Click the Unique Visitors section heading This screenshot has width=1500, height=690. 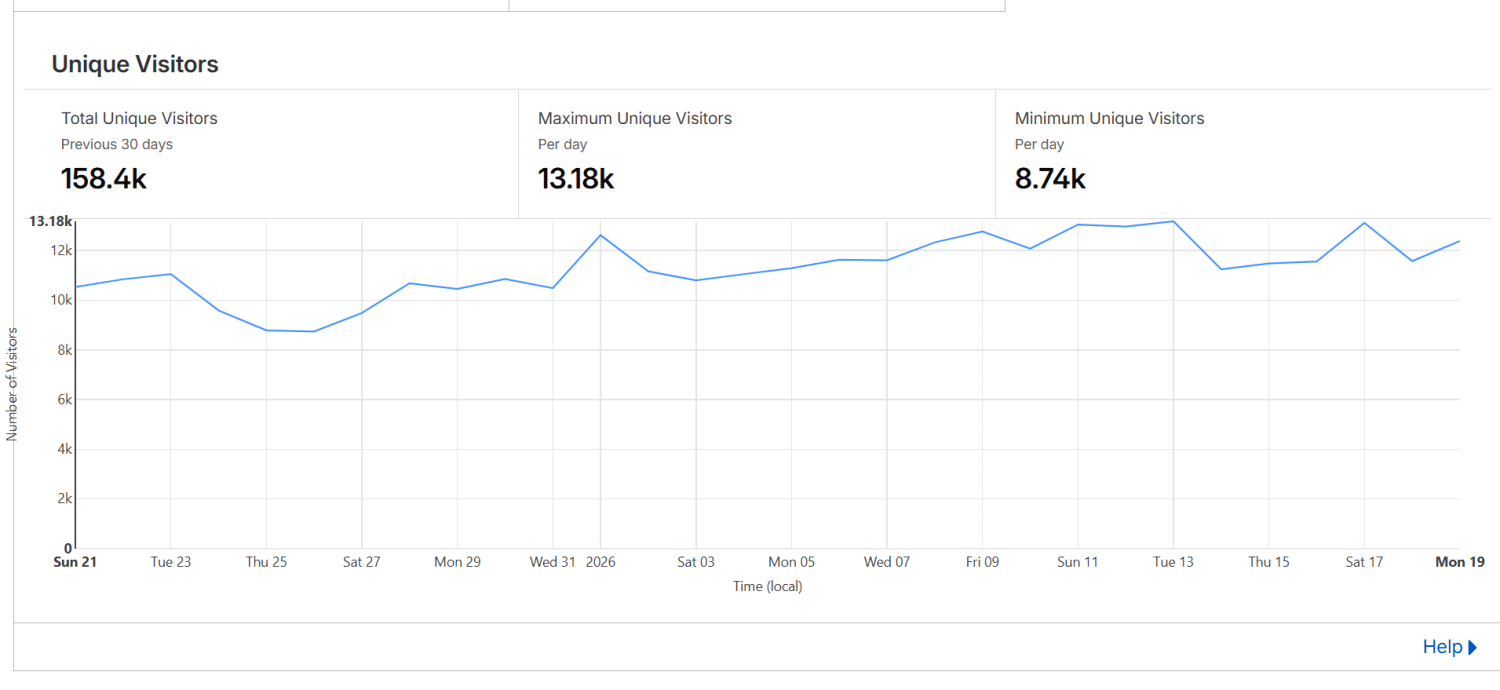click(x=135, y=64)
